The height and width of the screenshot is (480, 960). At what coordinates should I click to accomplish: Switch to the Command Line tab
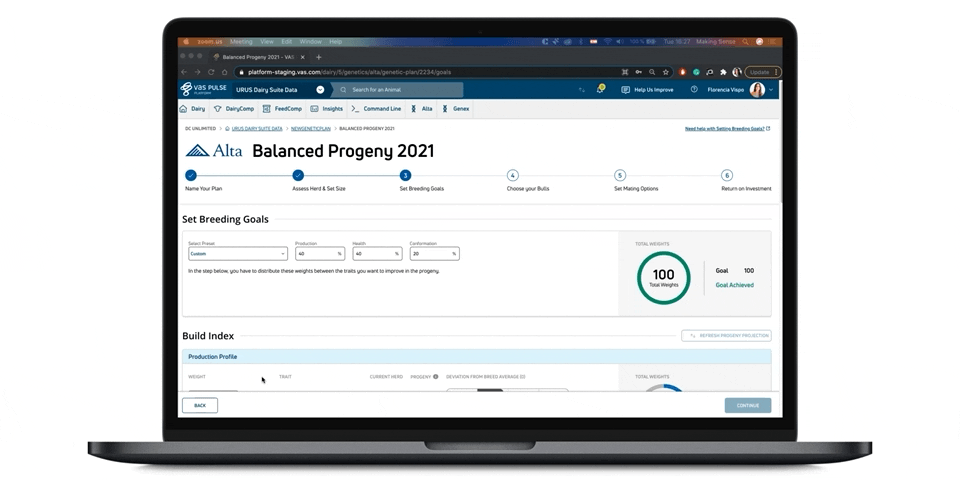point(376,109)
